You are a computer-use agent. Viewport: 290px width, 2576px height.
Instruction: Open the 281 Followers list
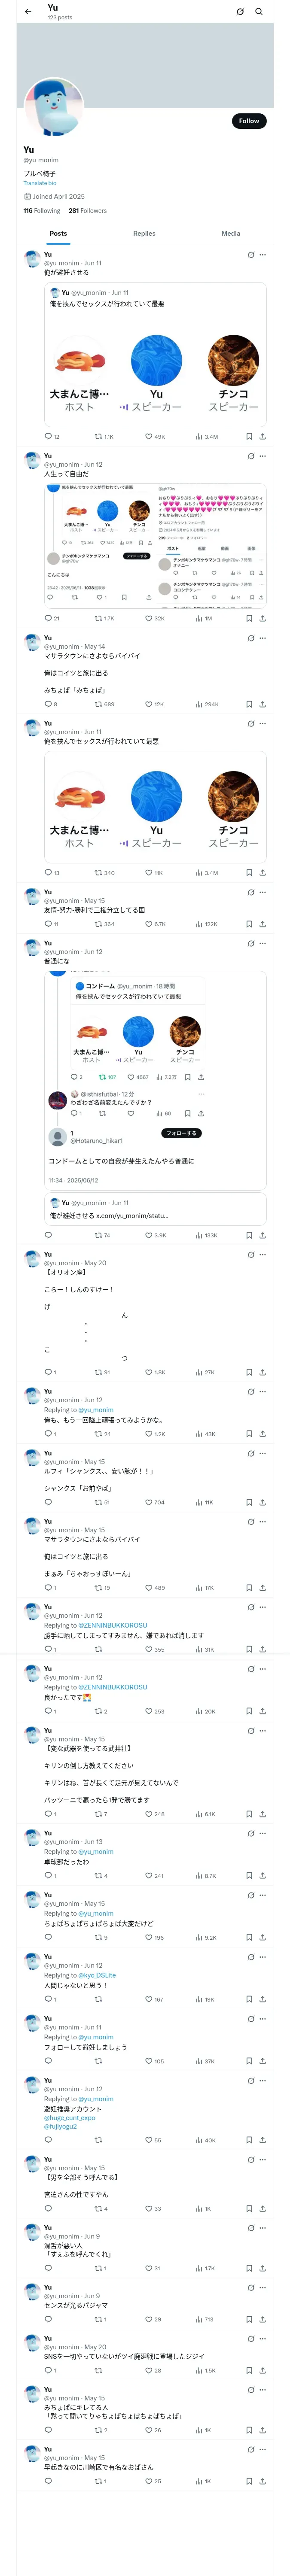coord(88,211)
